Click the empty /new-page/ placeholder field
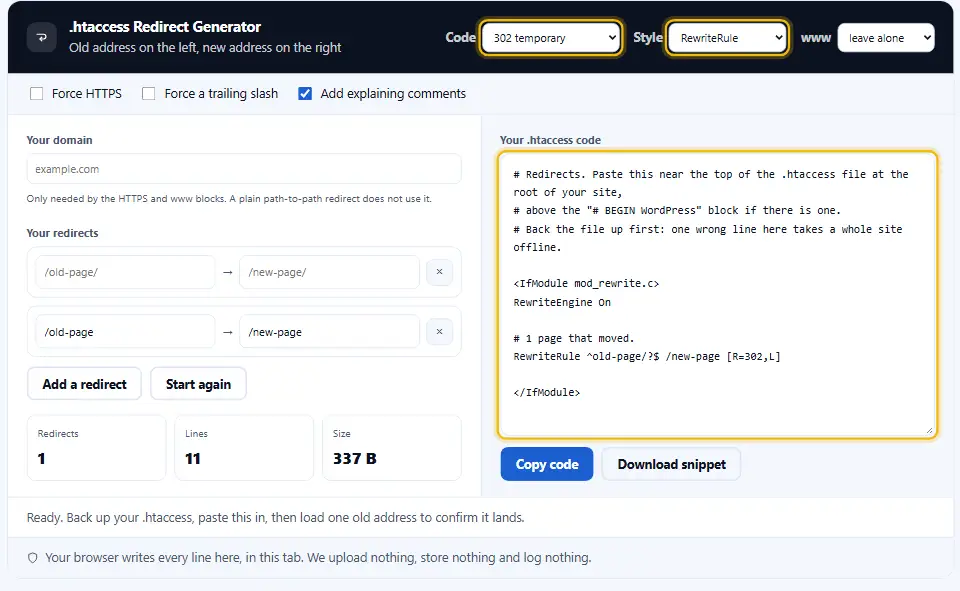 pos(329,272)
